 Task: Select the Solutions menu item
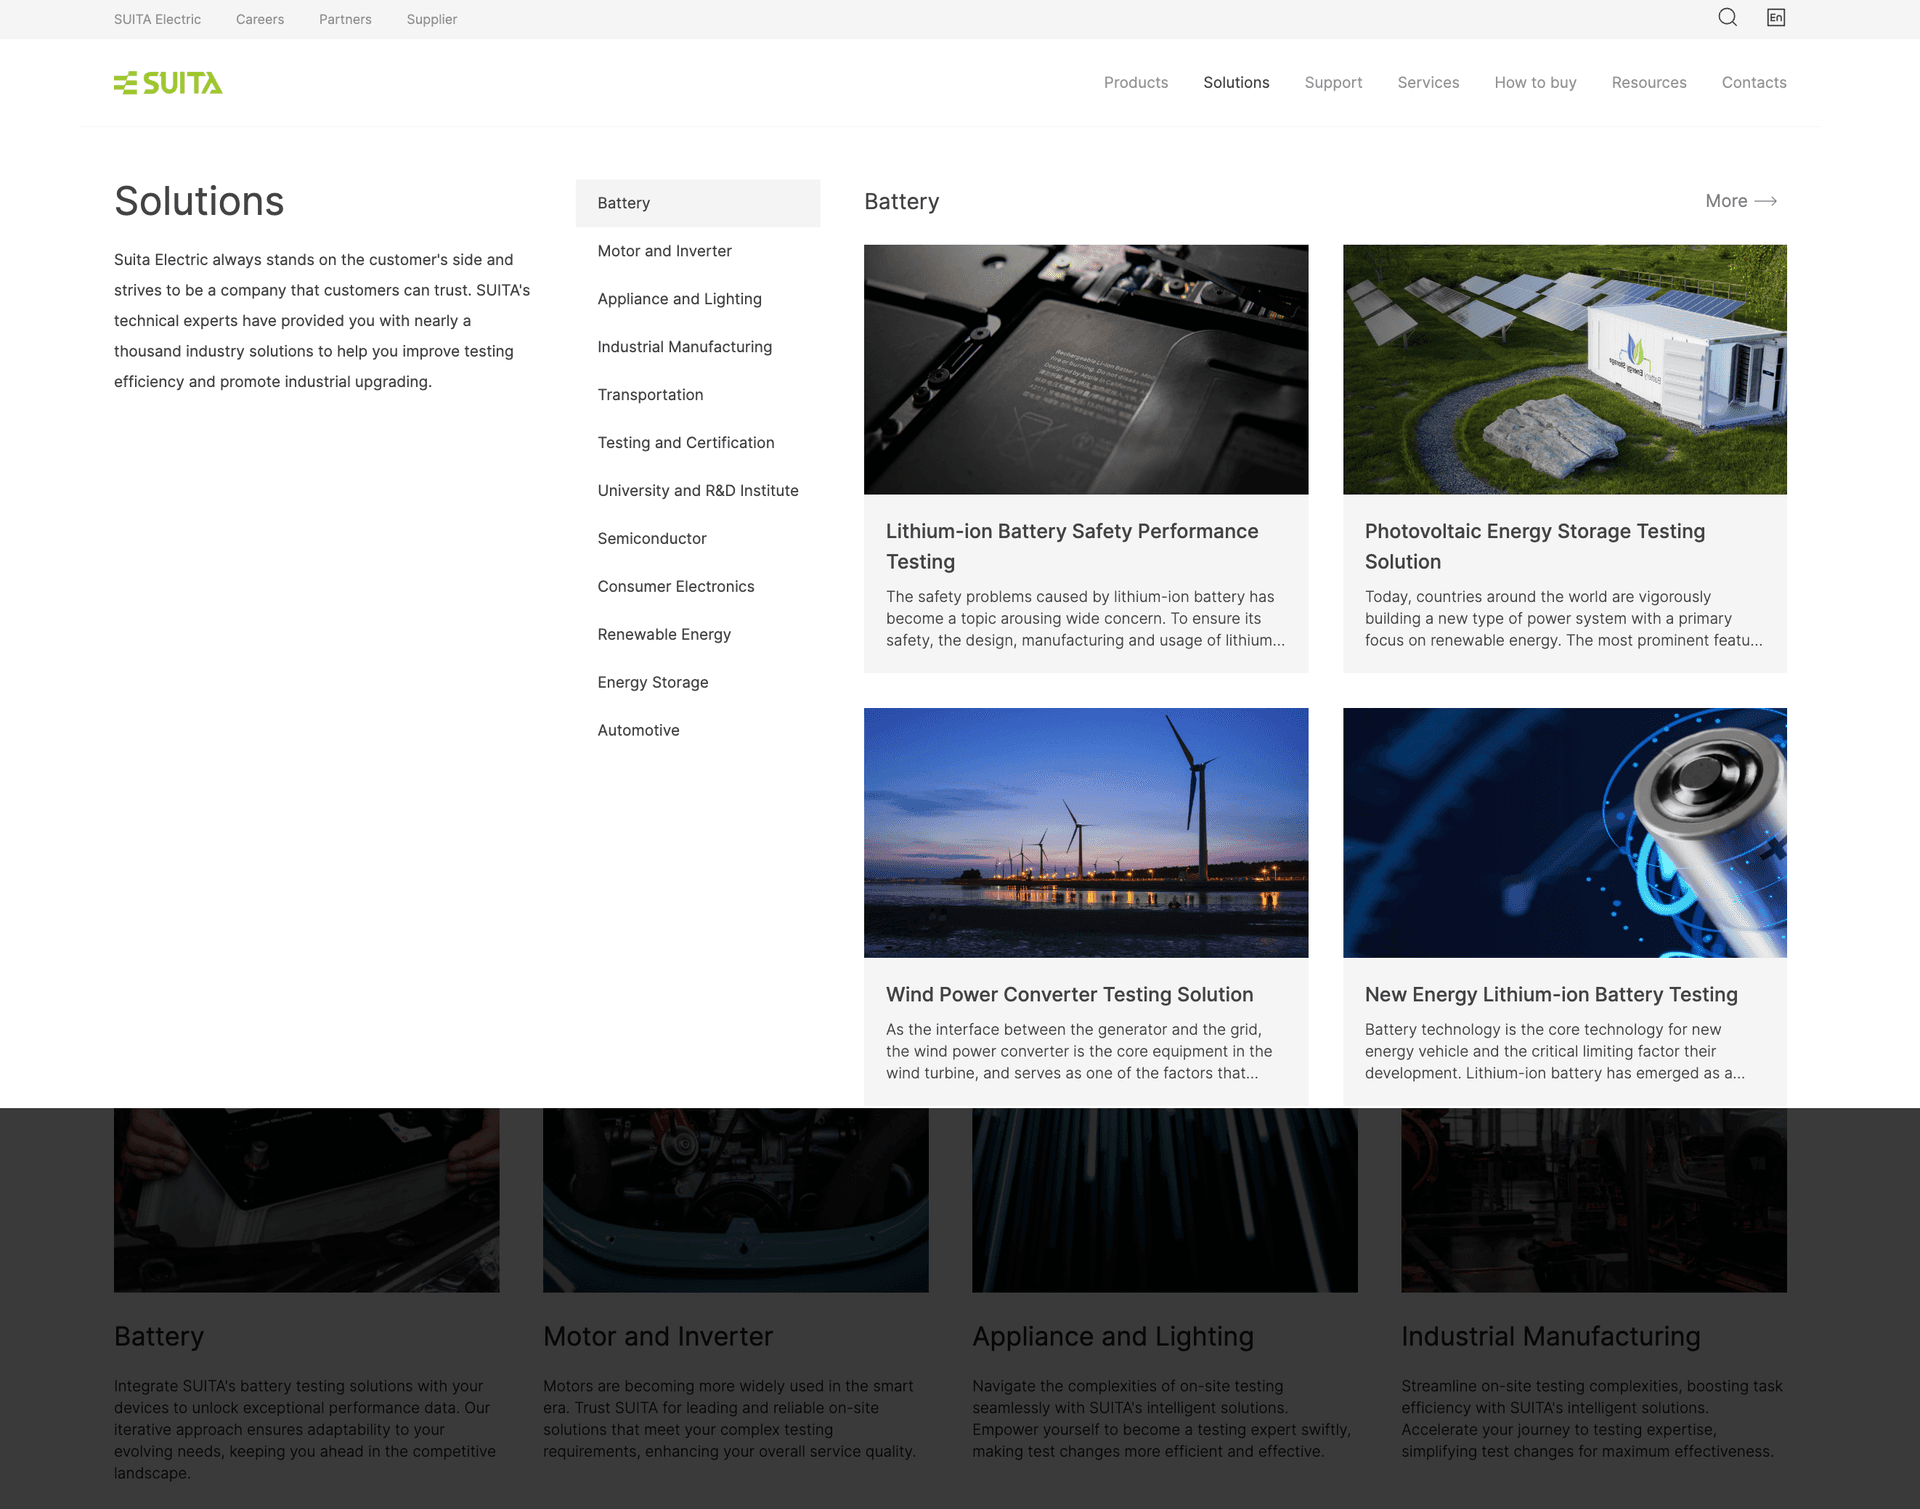pos(1236,82)
